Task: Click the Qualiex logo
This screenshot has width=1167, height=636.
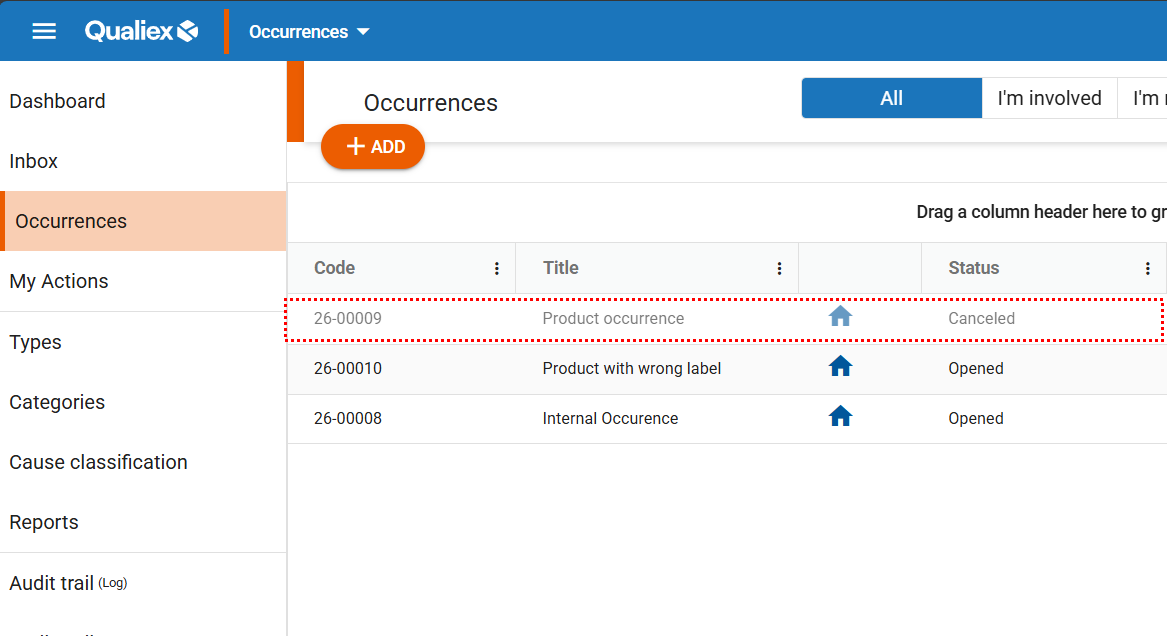Action: click(141, 31)
